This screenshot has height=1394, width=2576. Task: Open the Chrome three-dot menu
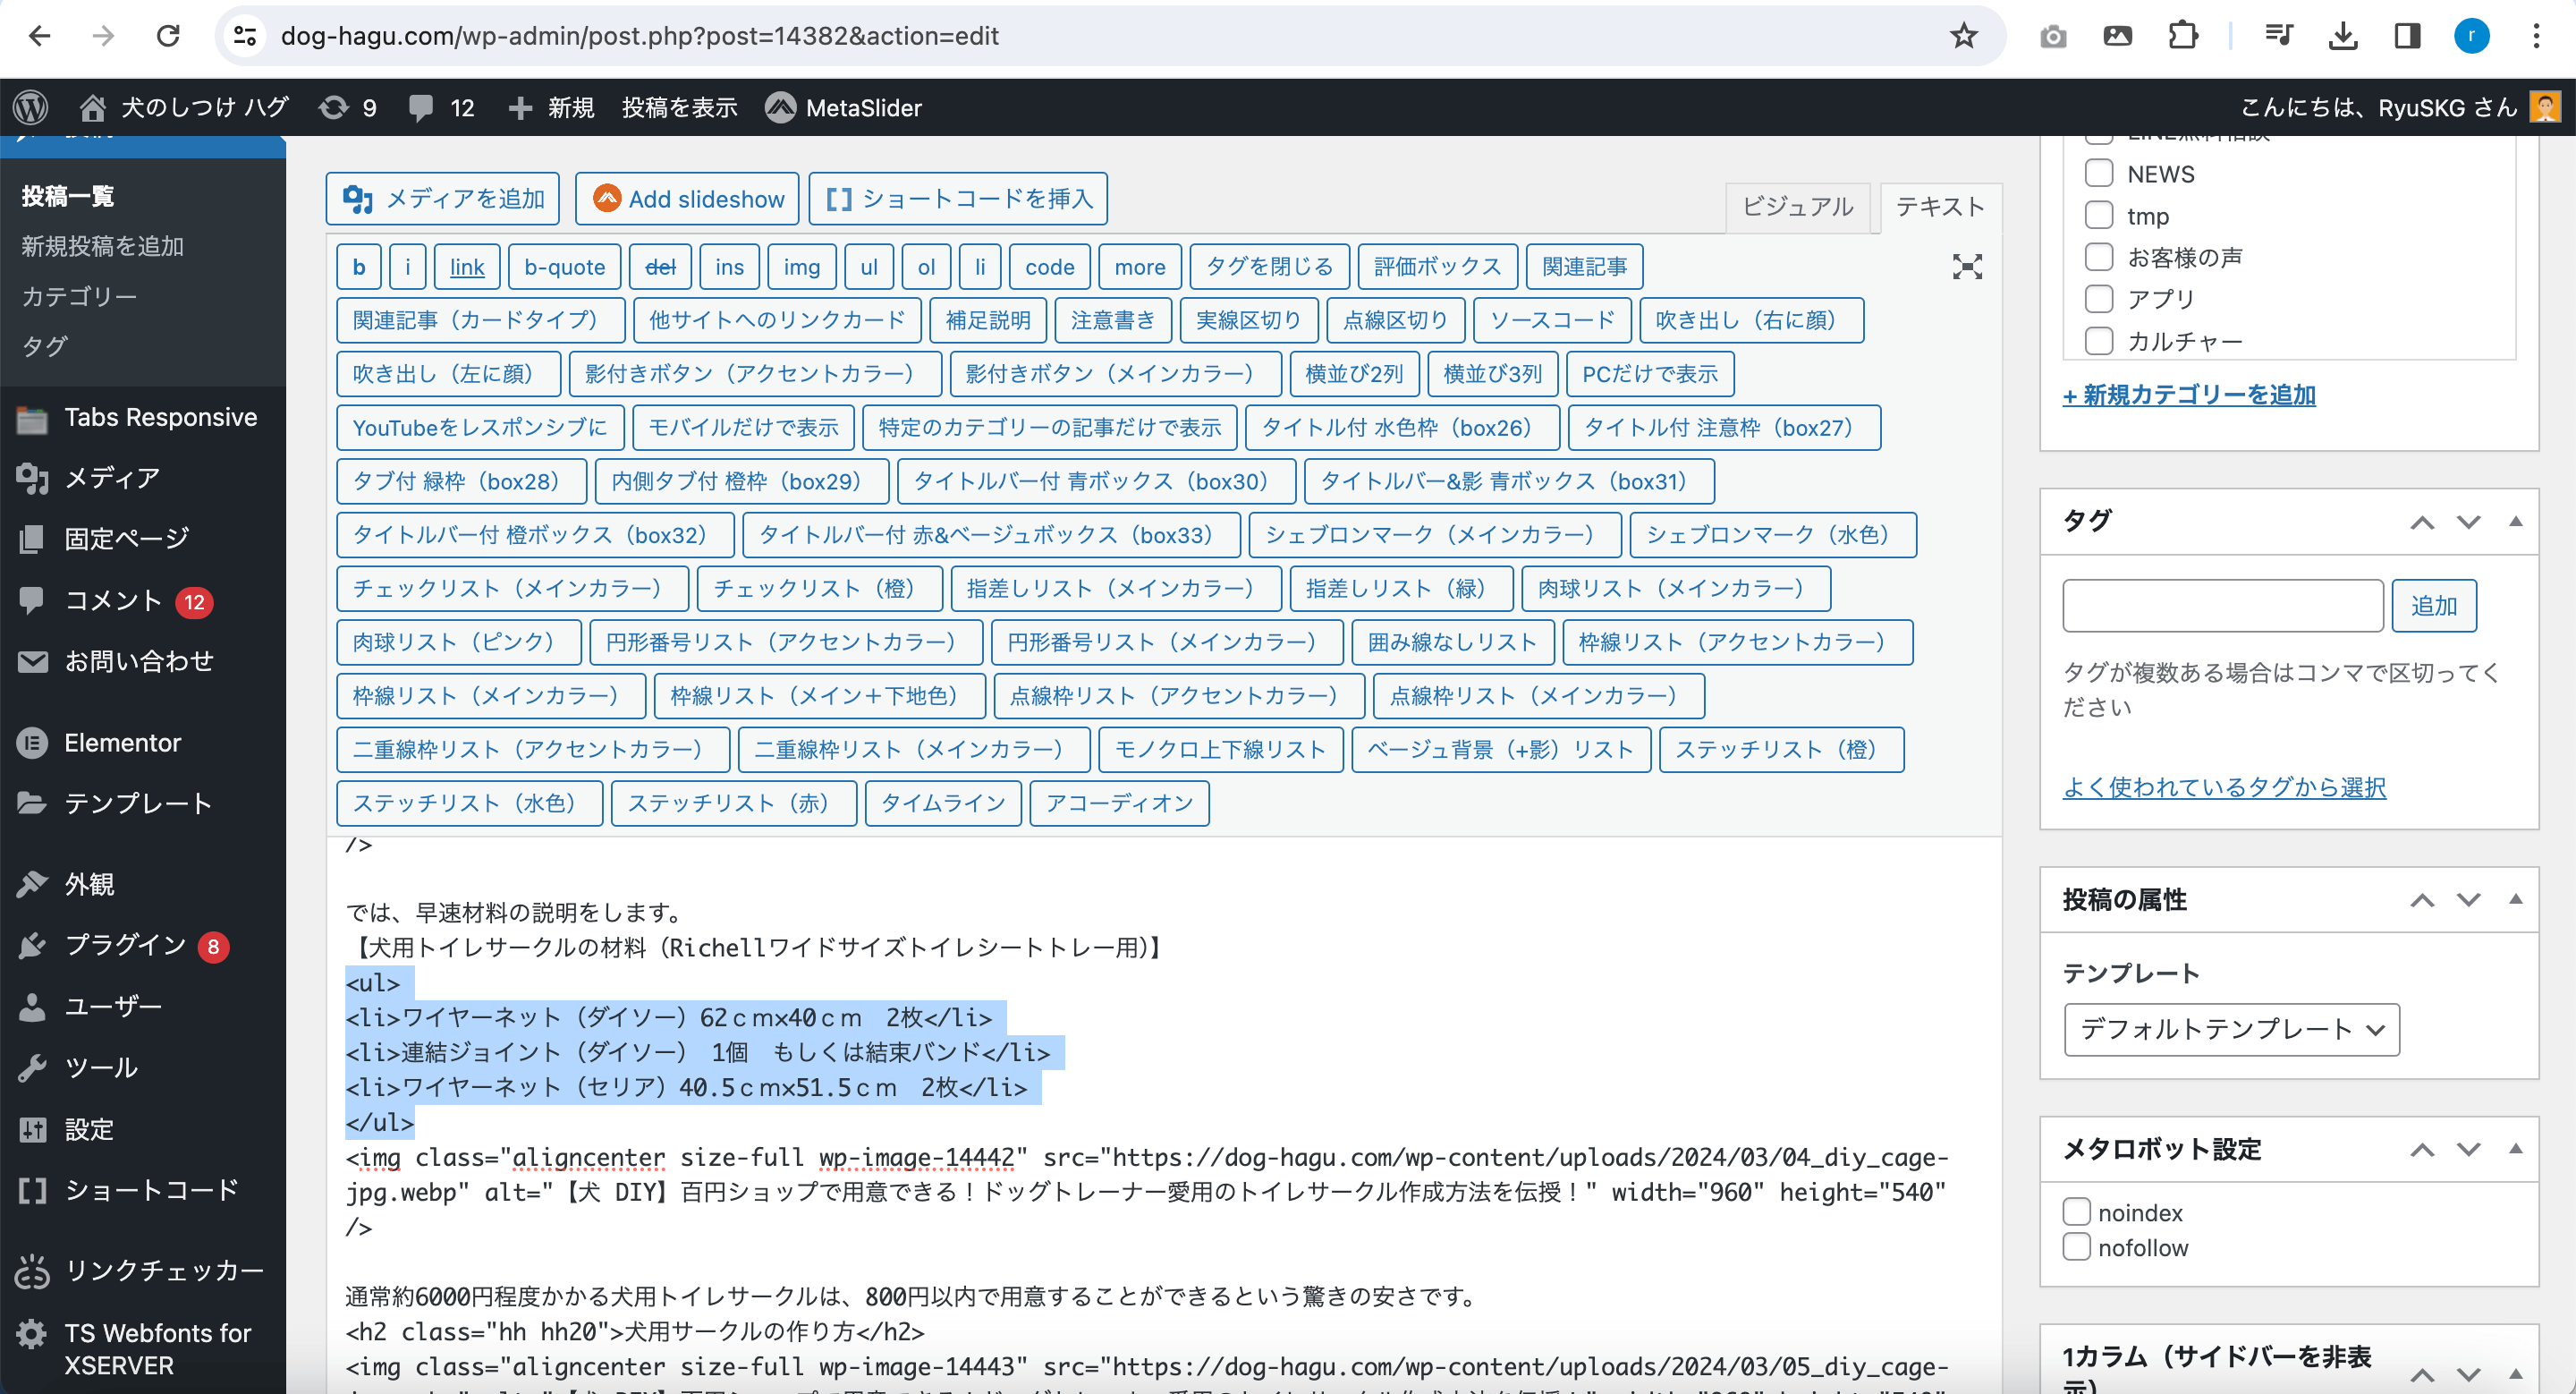point(2536,36)
